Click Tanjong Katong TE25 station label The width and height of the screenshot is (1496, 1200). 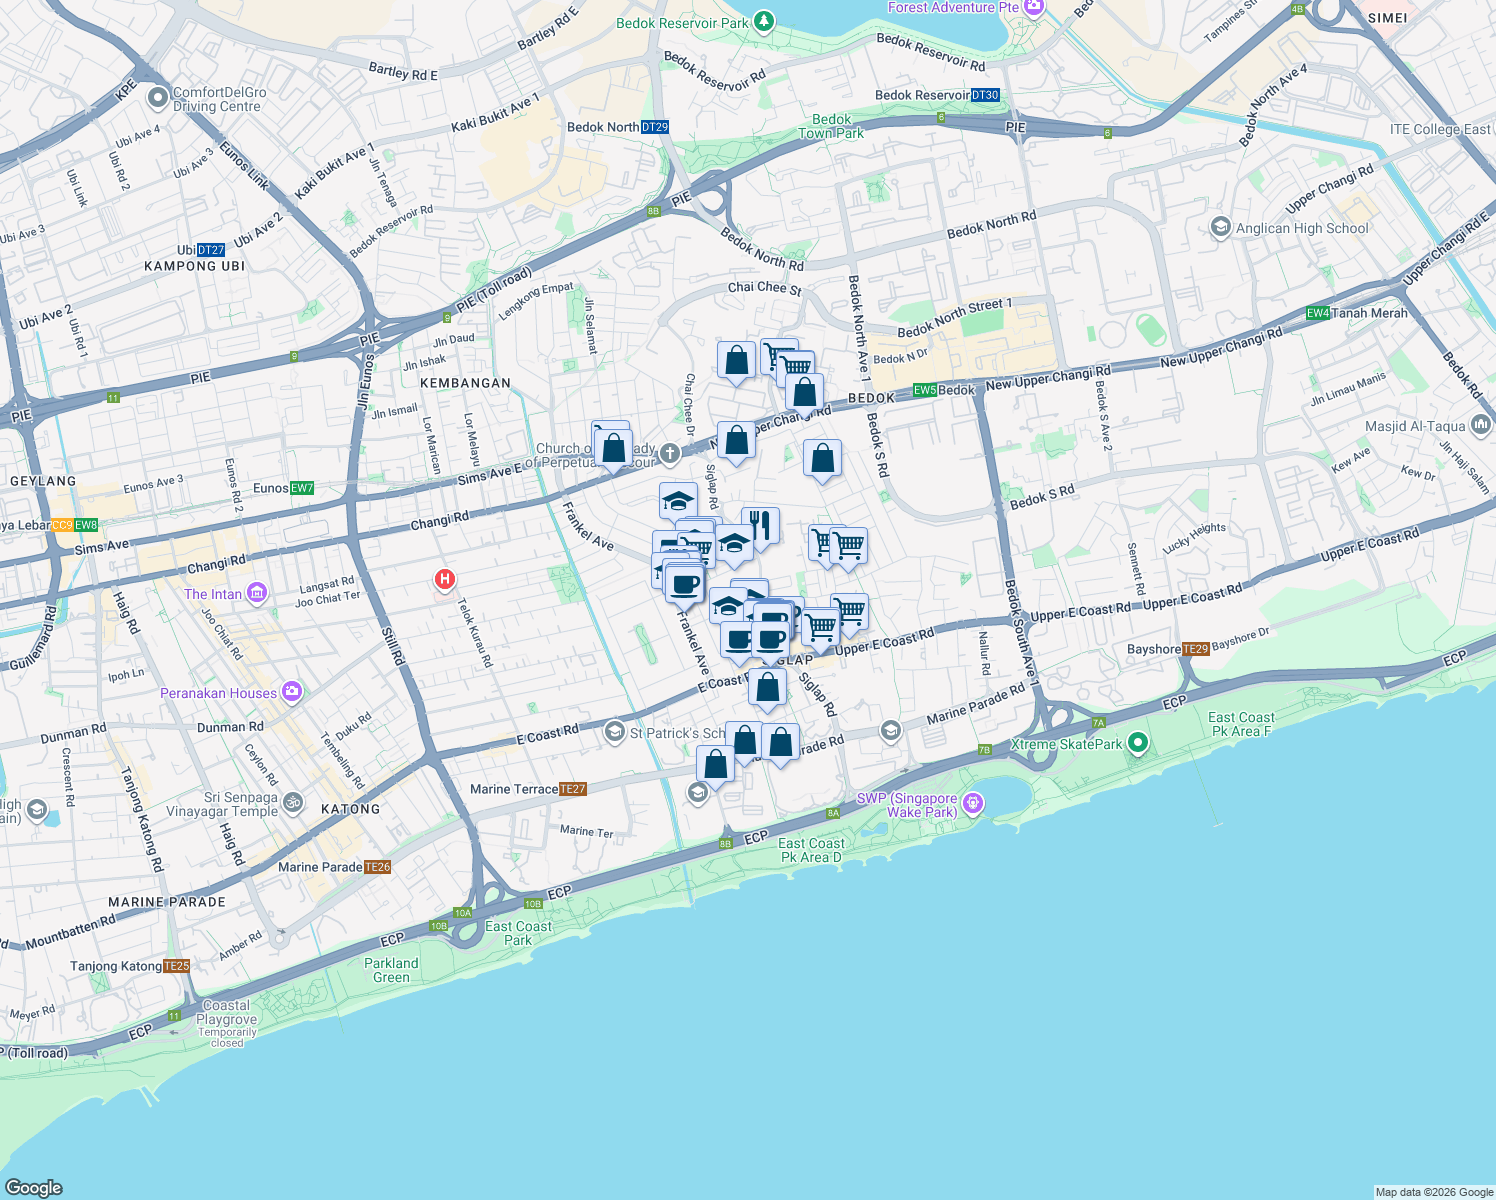pos(130,966)
